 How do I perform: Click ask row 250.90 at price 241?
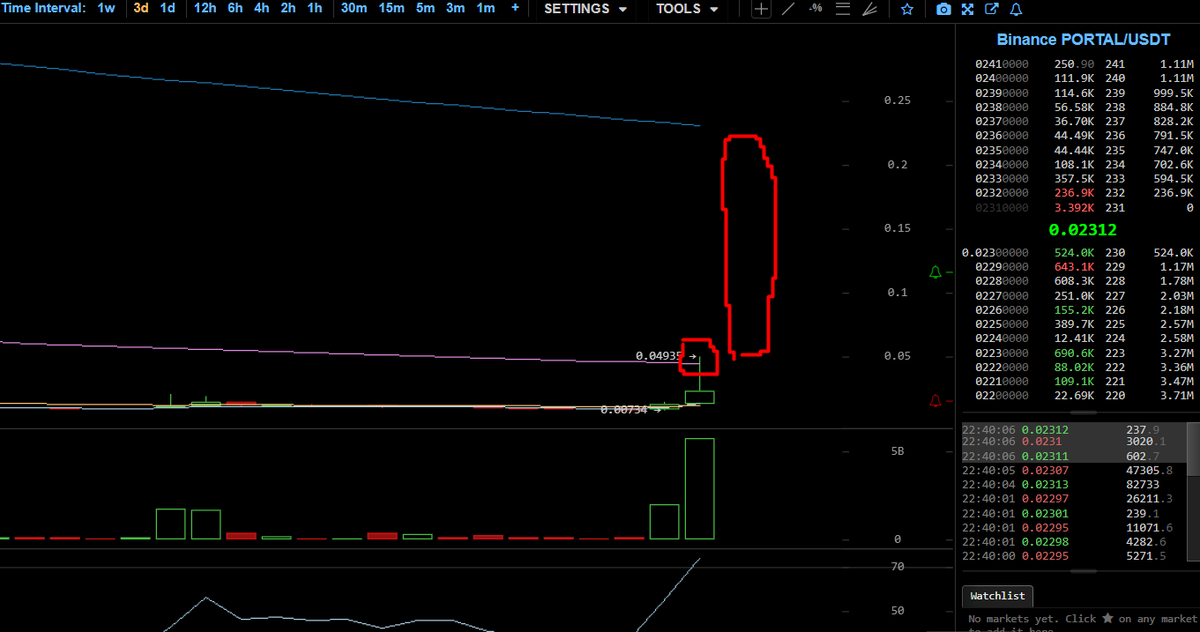1078,64
